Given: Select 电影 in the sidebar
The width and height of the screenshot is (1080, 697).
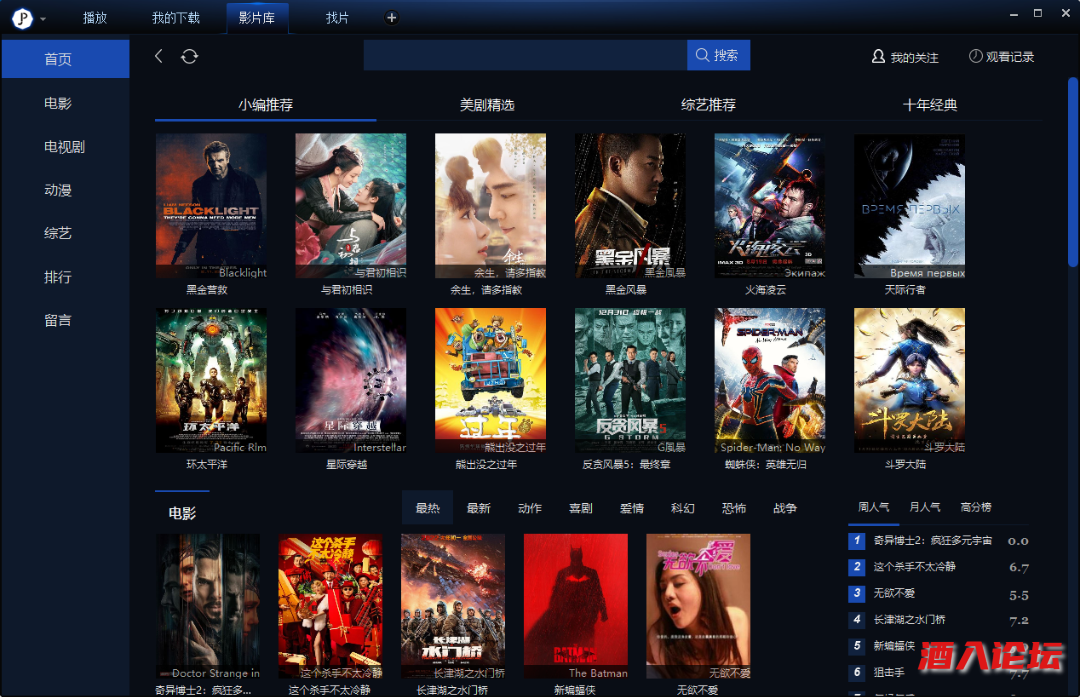Looking at the screenshot, I should pyautogui.click(x=58, y=103).
